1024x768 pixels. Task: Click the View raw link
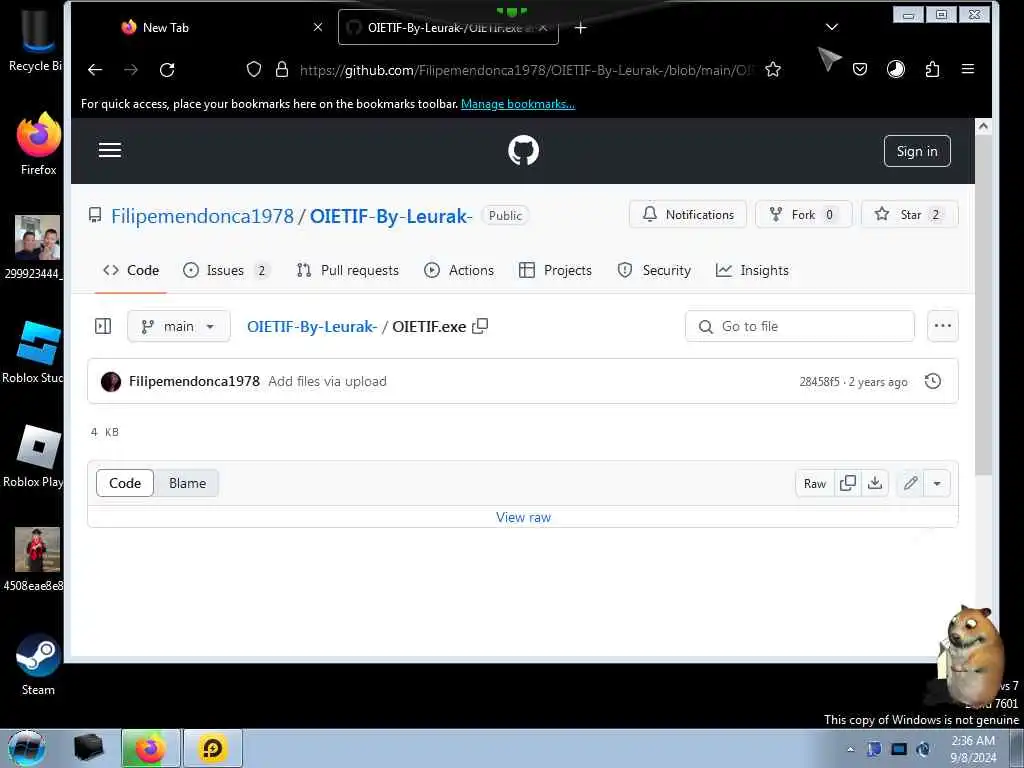tap(523, 517)
